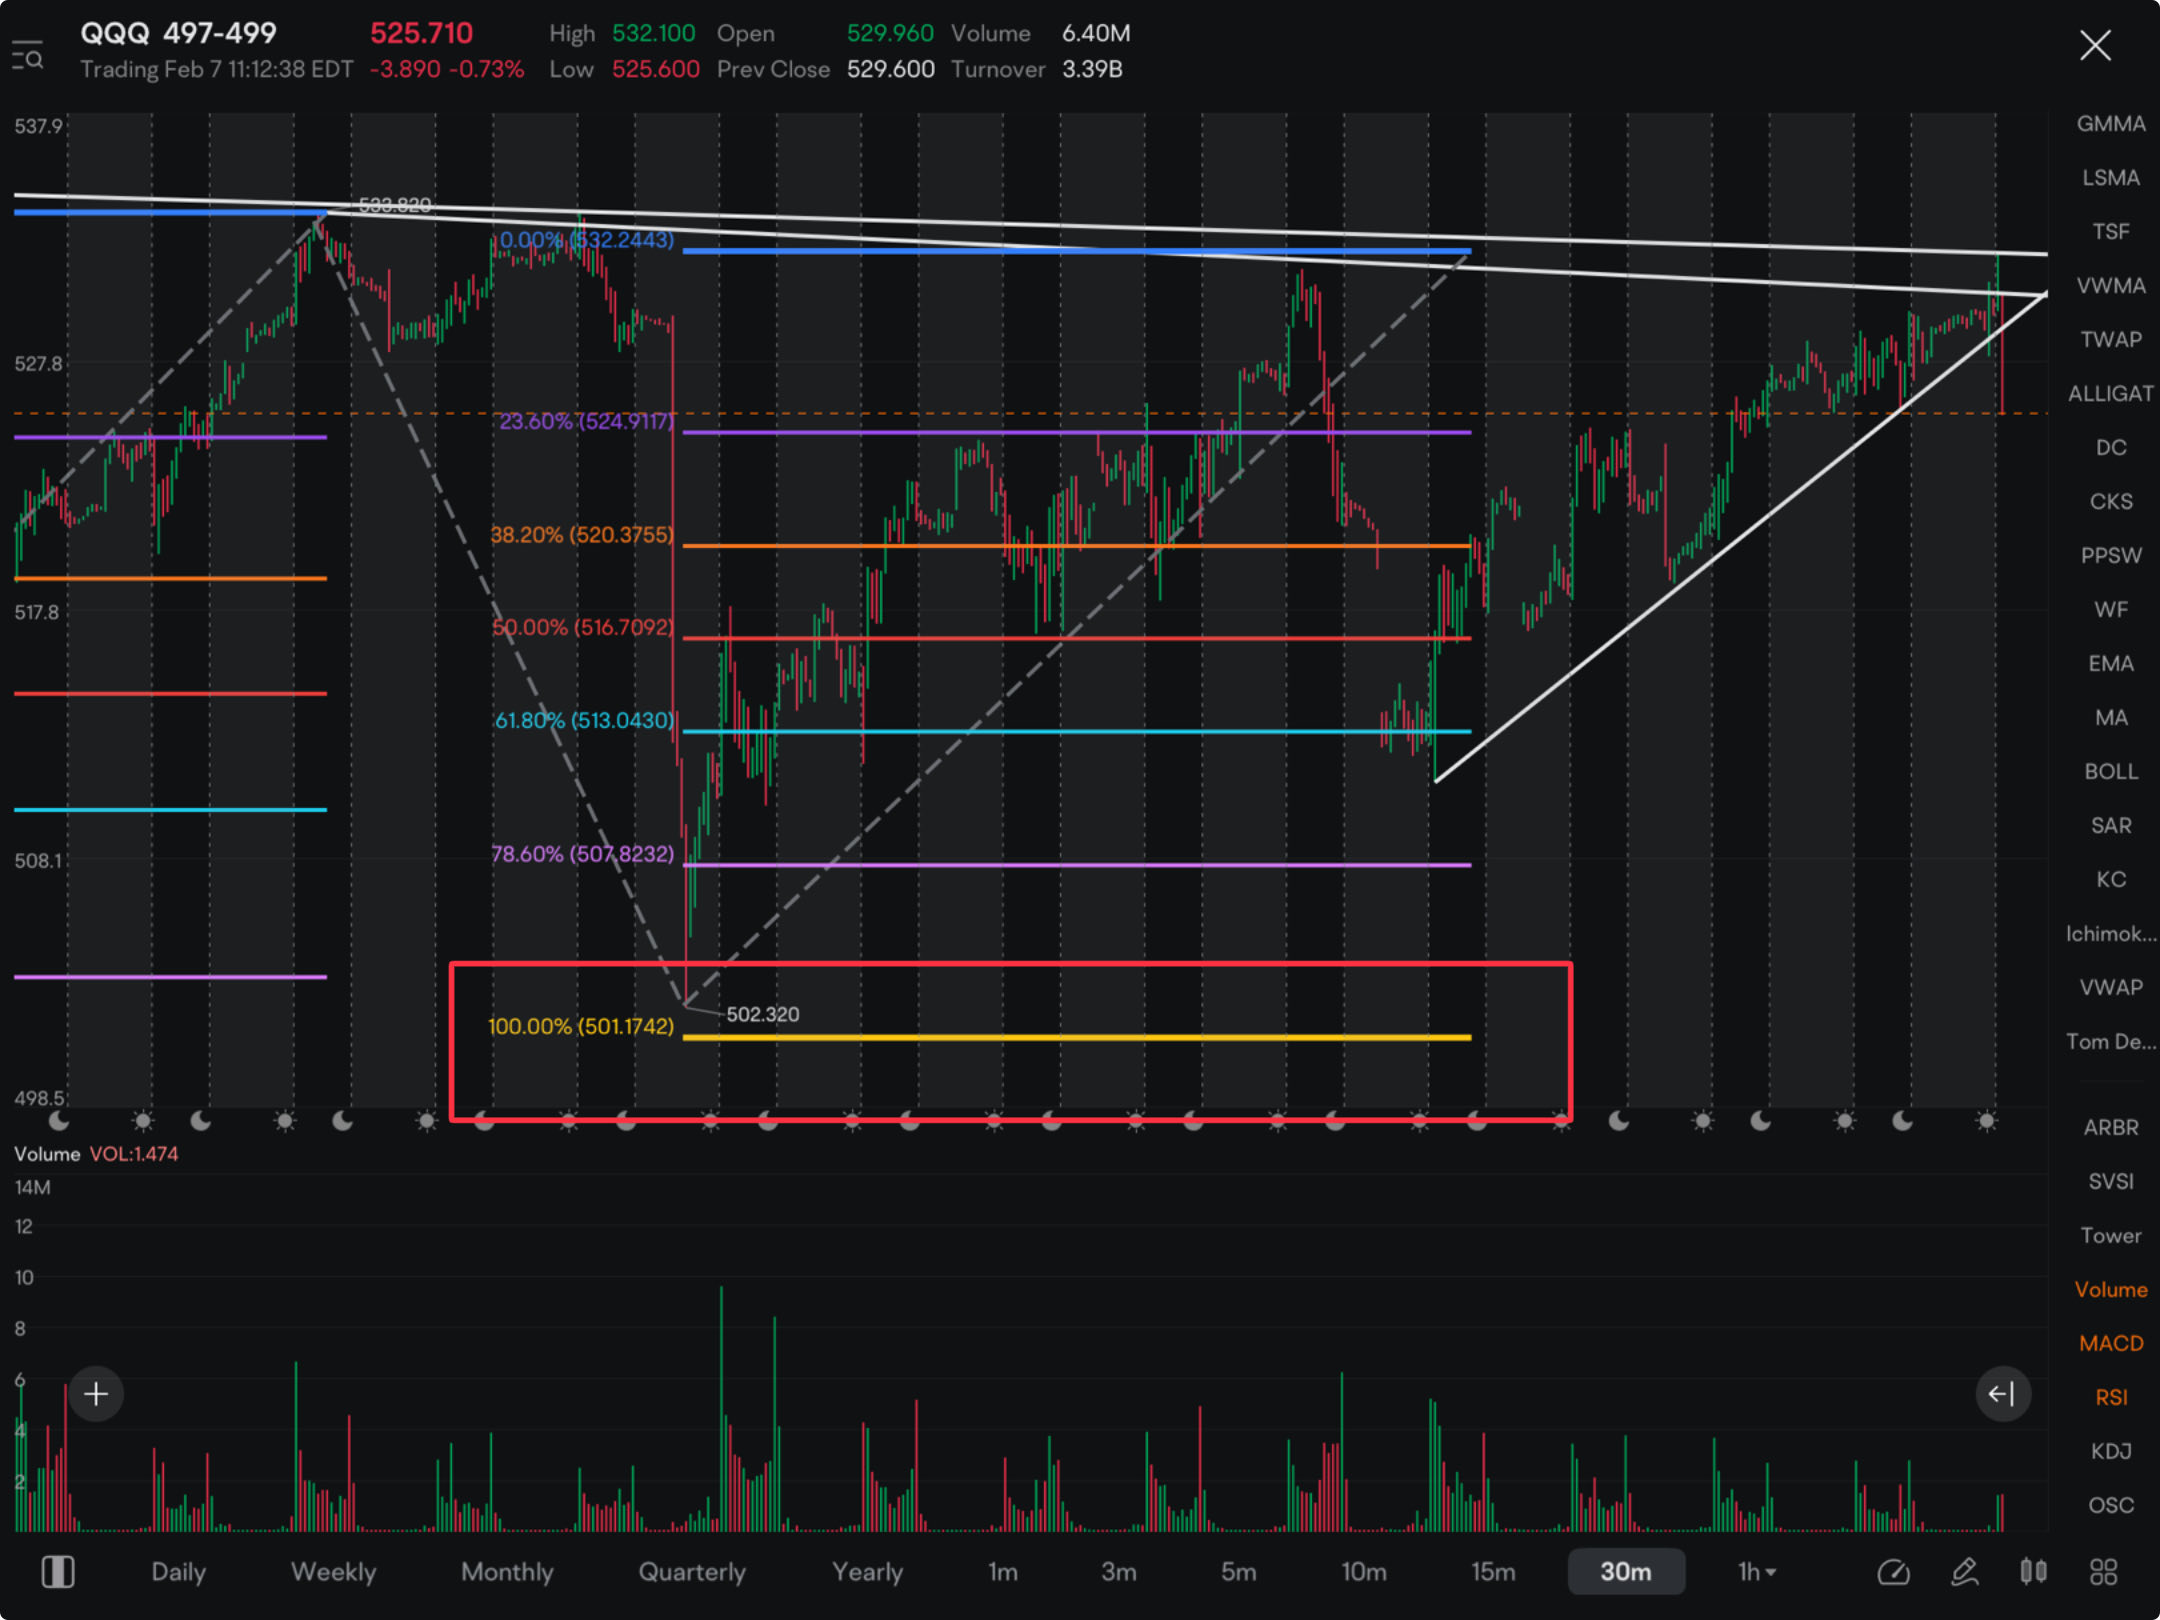2160x1620 pixels.
Task: Toggle the highlighted MACD sub-indicator
Action: point(2111,1344)
